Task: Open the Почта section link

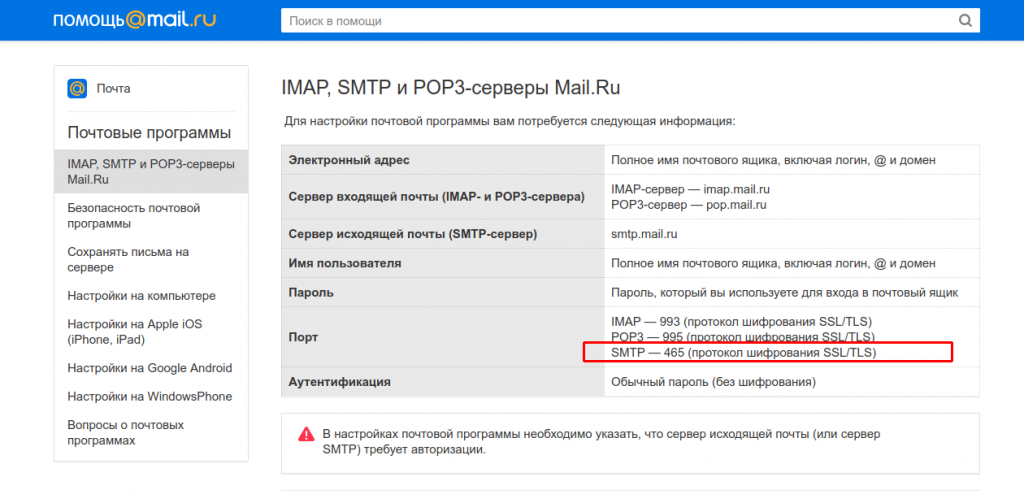Action: 114,88
